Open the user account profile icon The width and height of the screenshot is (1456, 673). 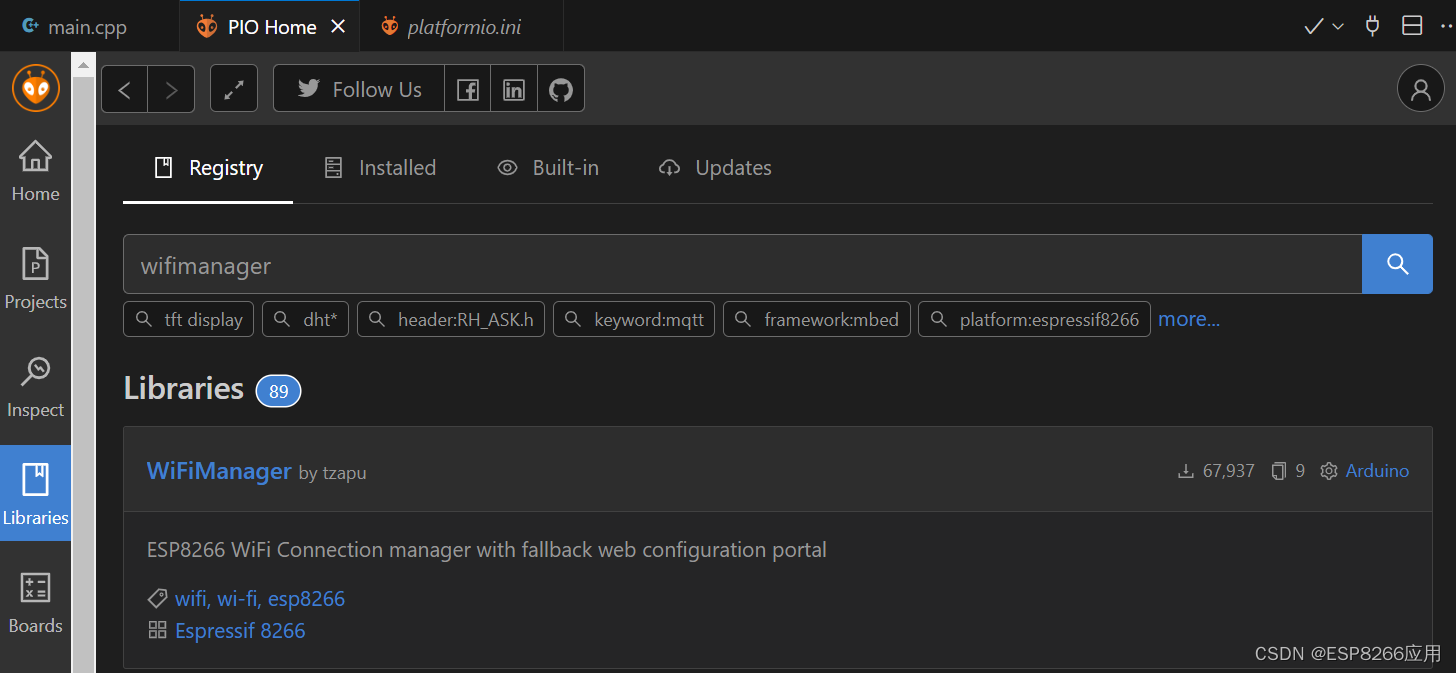point(1420,89)
